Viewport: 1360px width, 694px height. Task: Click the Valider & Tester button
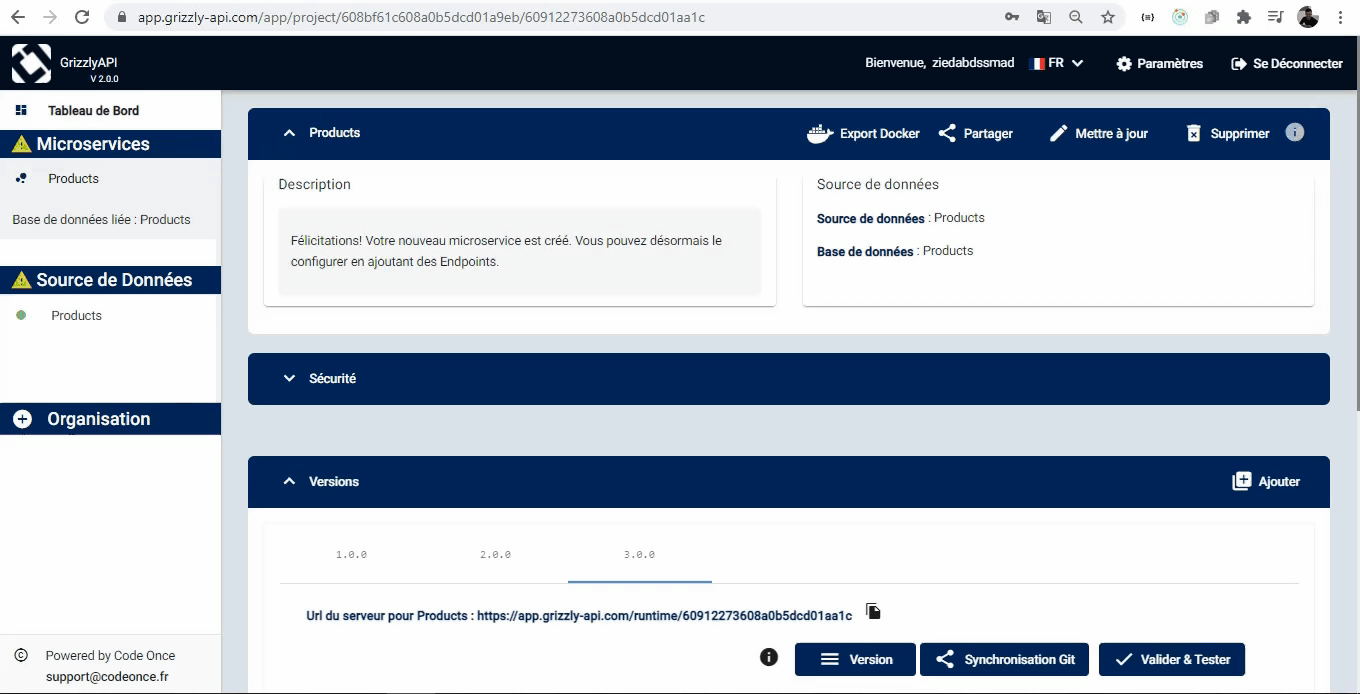(1172, 659)
